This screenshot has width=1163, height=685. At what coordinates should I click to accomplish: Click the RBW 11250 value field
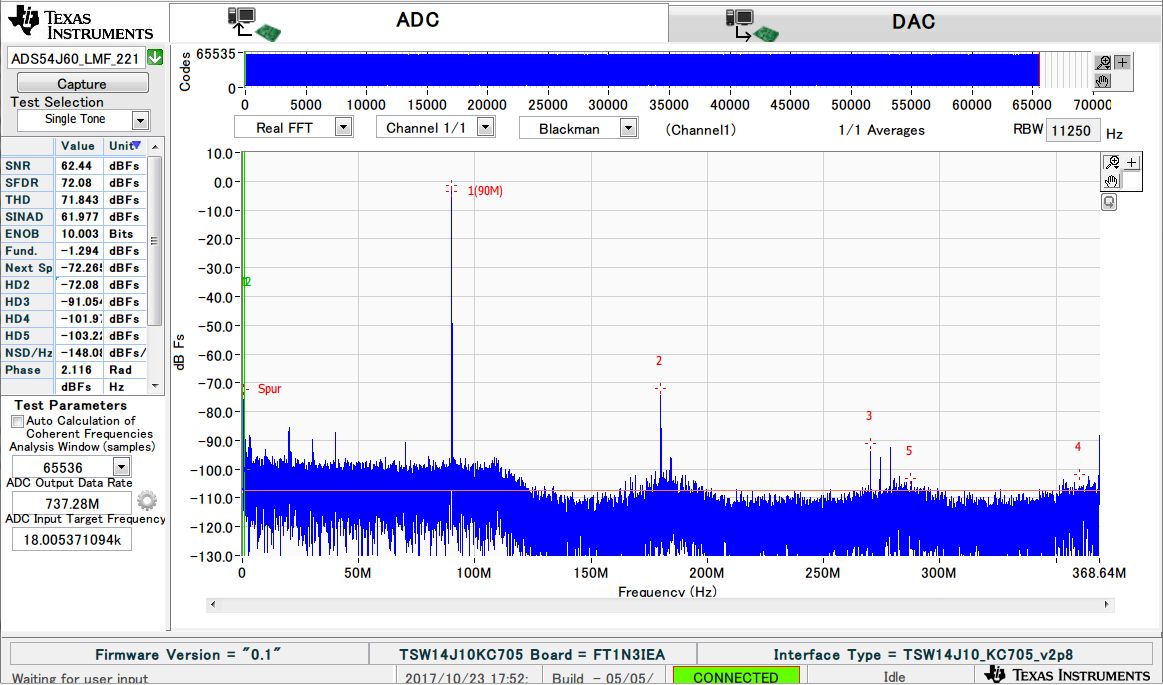(x=1072, y=130)
